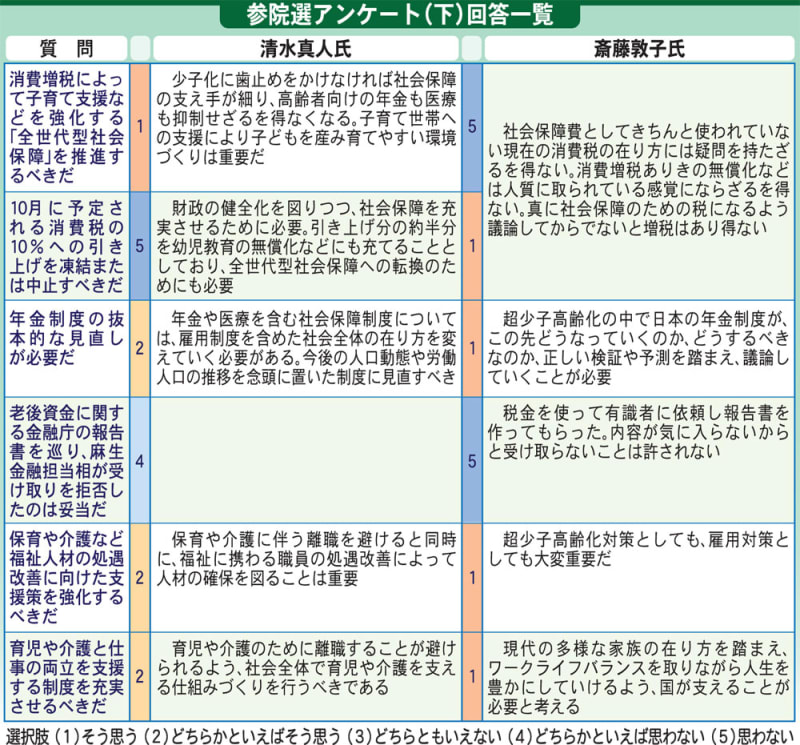This screenshot has height=745, width=800.
Task: Click 清水's answer starting 財政の健全化を図りつつ
Action: click(x=306, y=246)
